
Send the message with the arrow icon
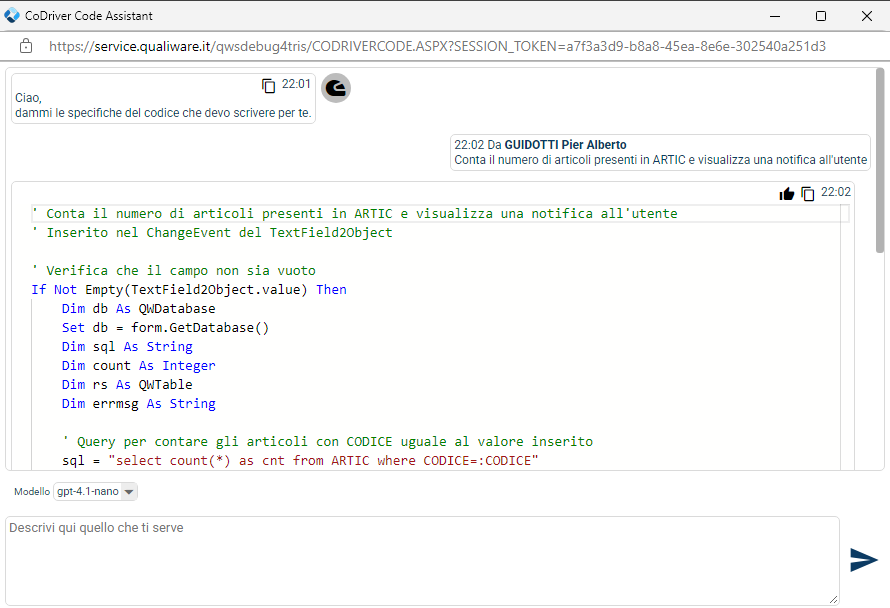click(863, 560)
